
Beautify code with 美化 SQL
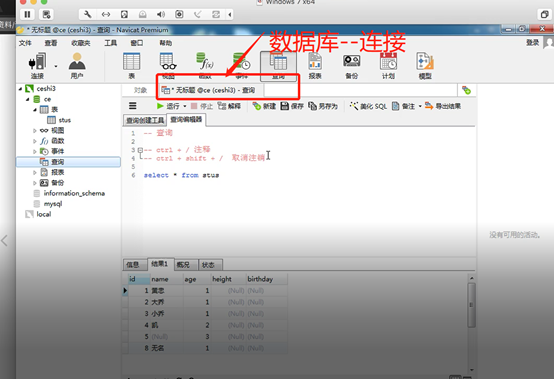click(x=368, y=106)
